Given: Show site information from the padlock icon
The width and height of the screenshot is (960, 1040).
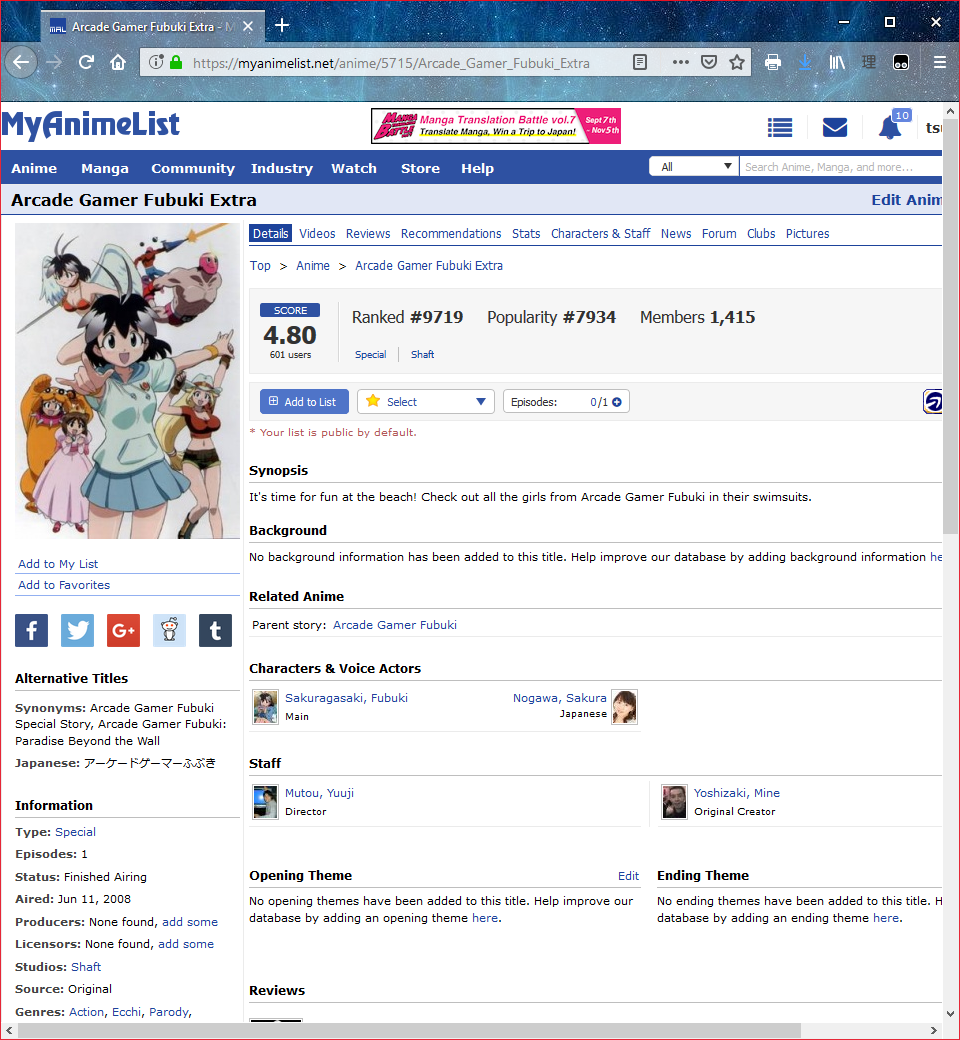Looking at the screenshot, I should [176, 62].
